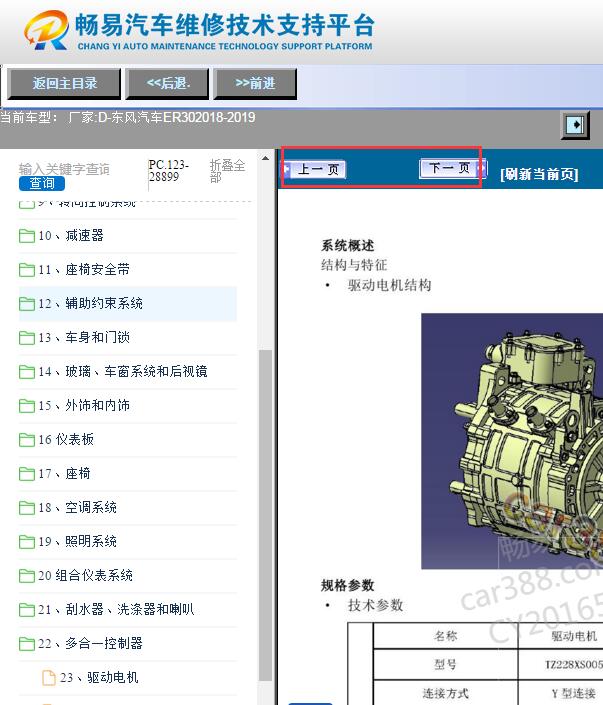Collapse all with 折叠全部 link
The height and width of the screenshot is (705, 603).
pos(227,171)
